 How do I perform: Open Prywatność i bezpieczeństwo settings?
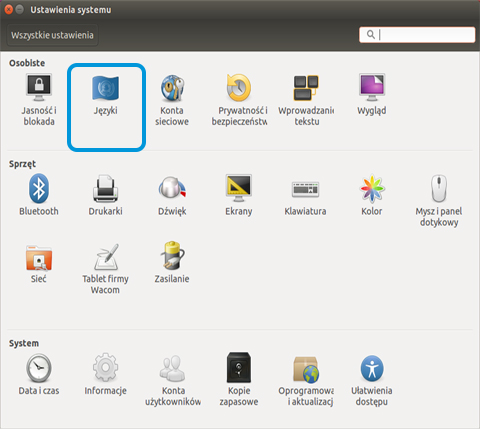click(x=239, y=100)
